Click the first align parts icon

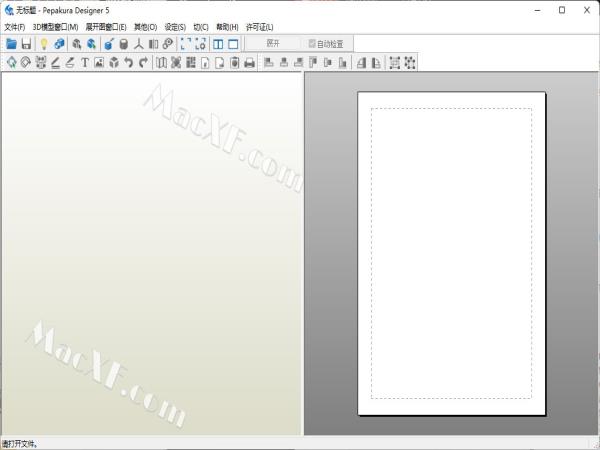(x=269, y=62)
